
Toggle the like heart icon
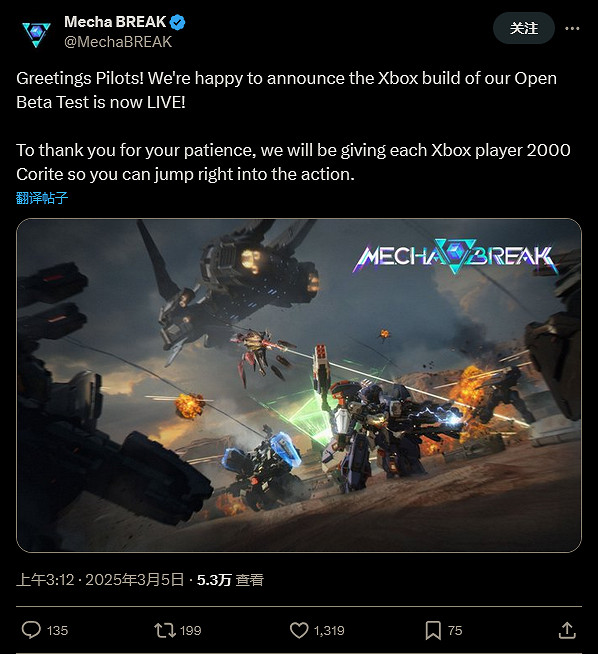point(299,630)
